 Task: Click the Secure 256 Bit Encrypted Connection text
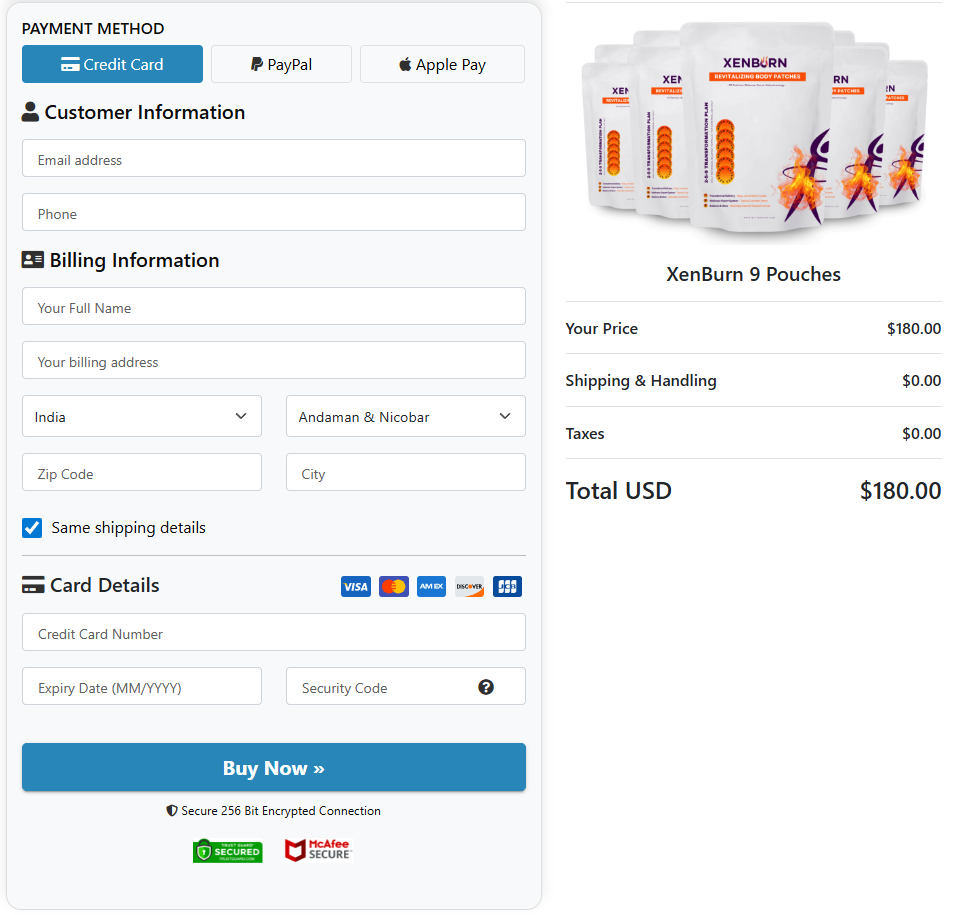tap(273, 810)
